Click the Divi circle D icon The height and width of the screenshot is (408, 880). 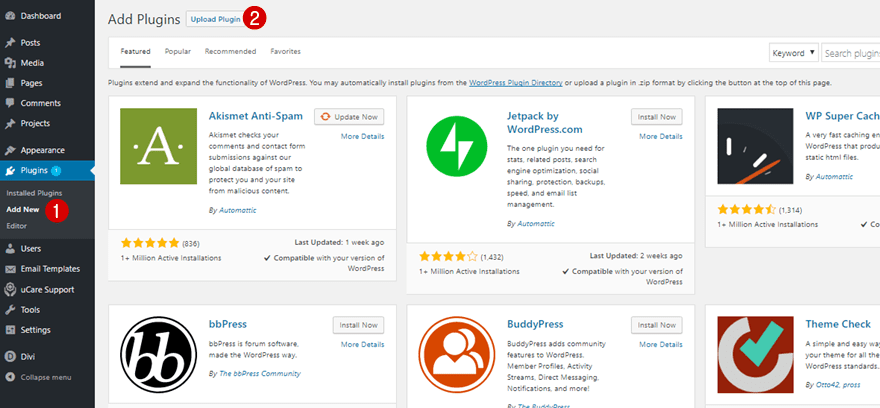pyautogui.click(x=10, y=356)
